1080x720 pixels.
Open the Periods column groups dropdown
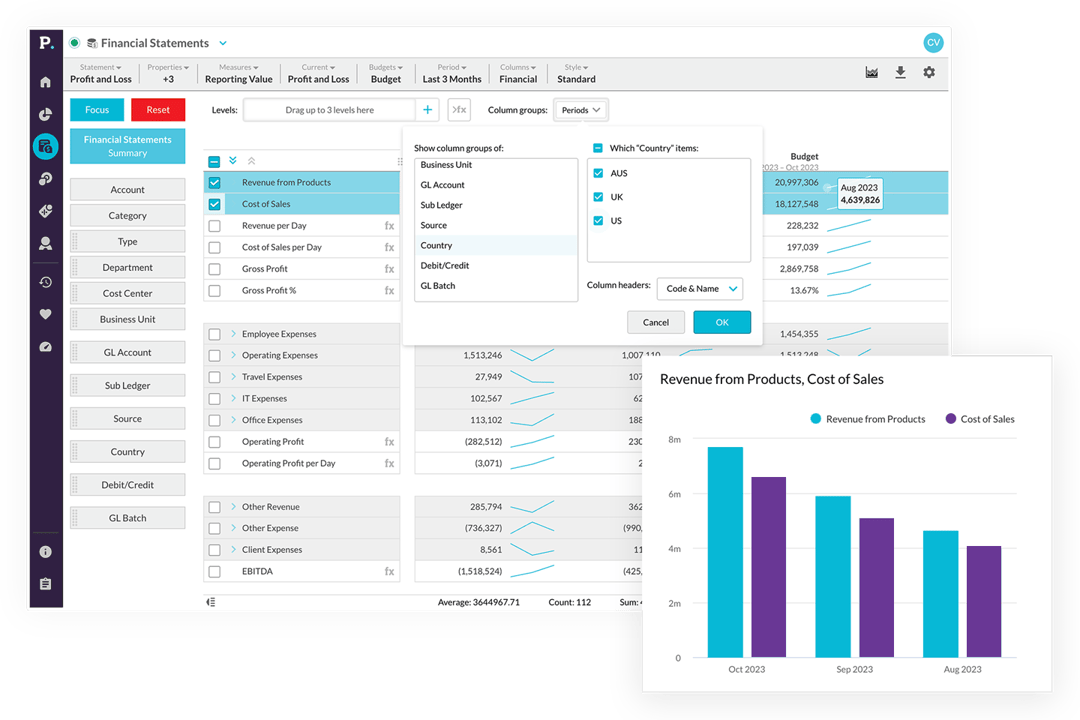tap(580, 110)
